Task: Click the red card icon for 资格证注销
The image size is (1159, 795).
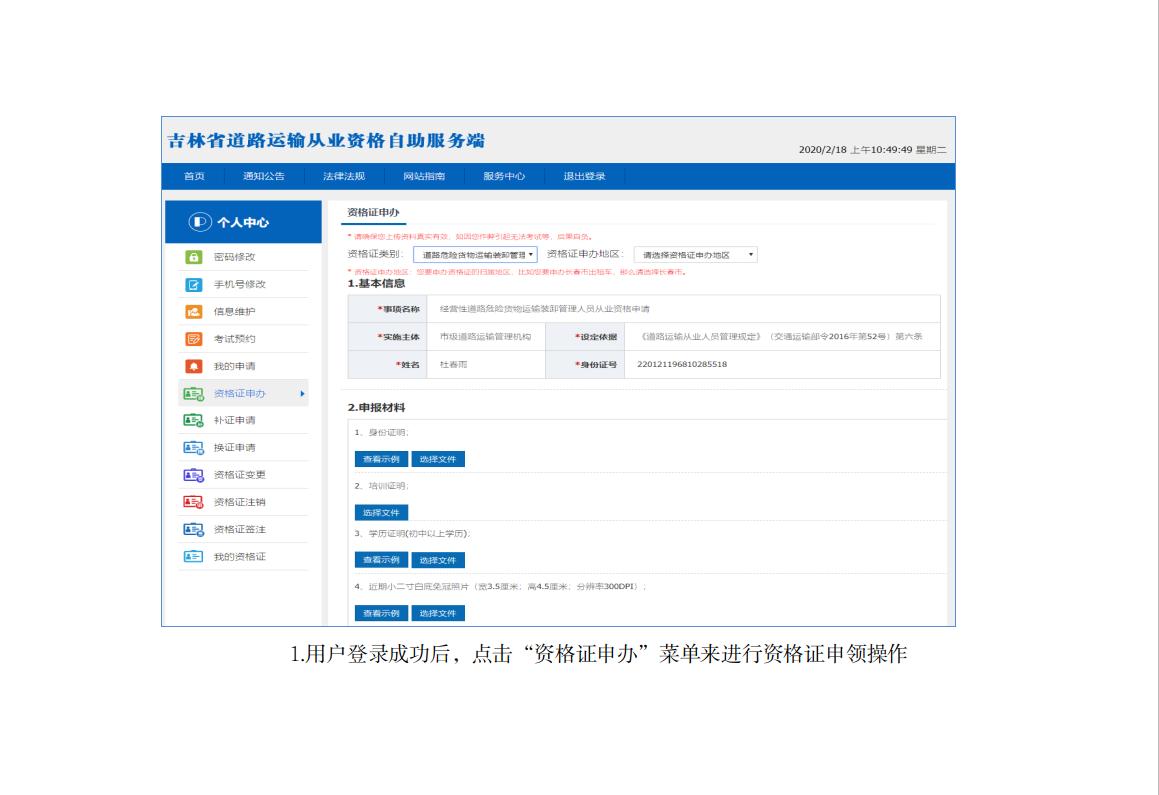Action: coord(194,502)
